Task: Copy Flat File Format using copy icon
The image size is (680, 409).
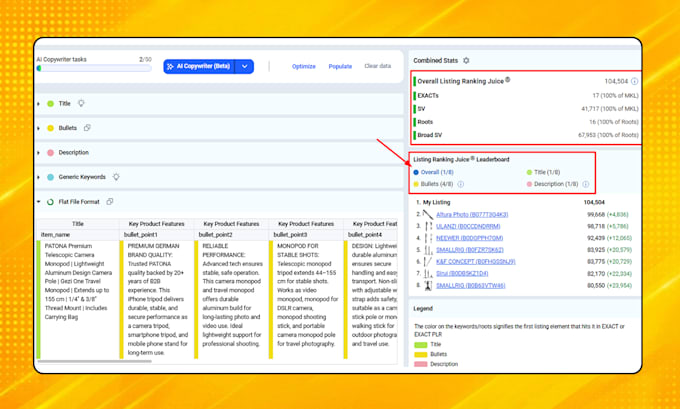Action: coord(110,202)
